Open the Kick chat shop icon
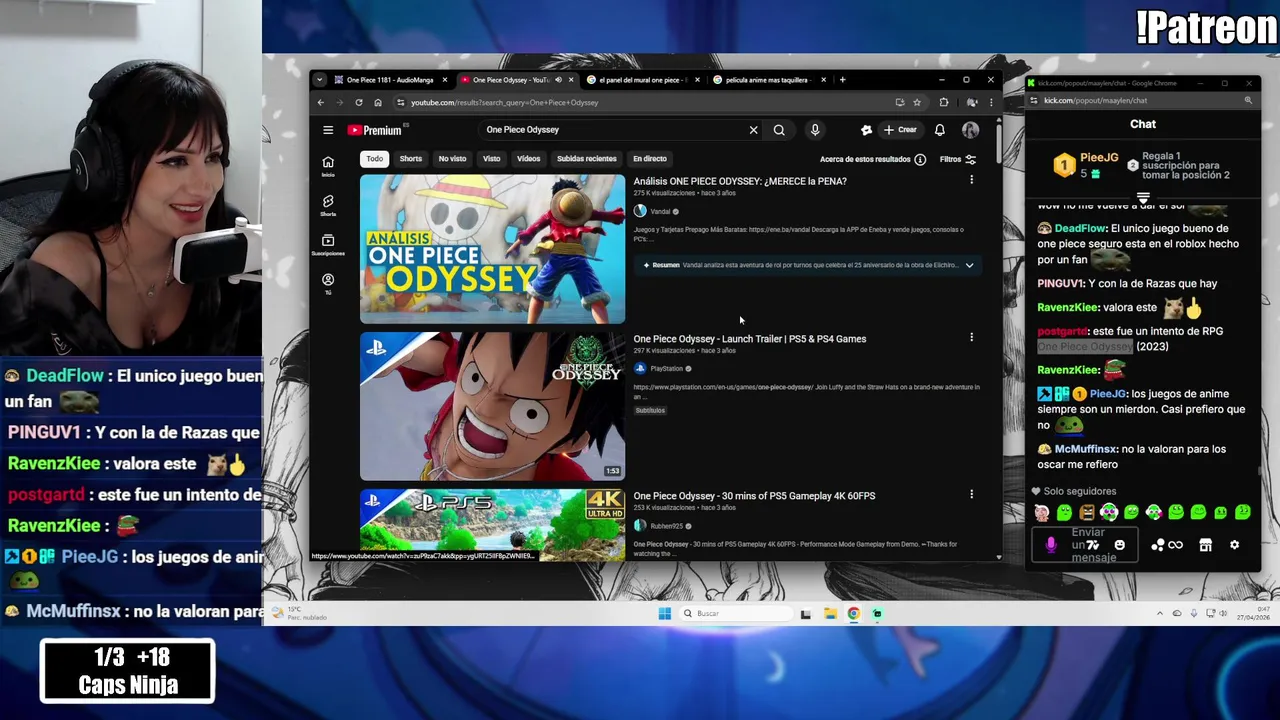Image resolution: width=1280 pixels, height=720 pixels. [1206, 545]
